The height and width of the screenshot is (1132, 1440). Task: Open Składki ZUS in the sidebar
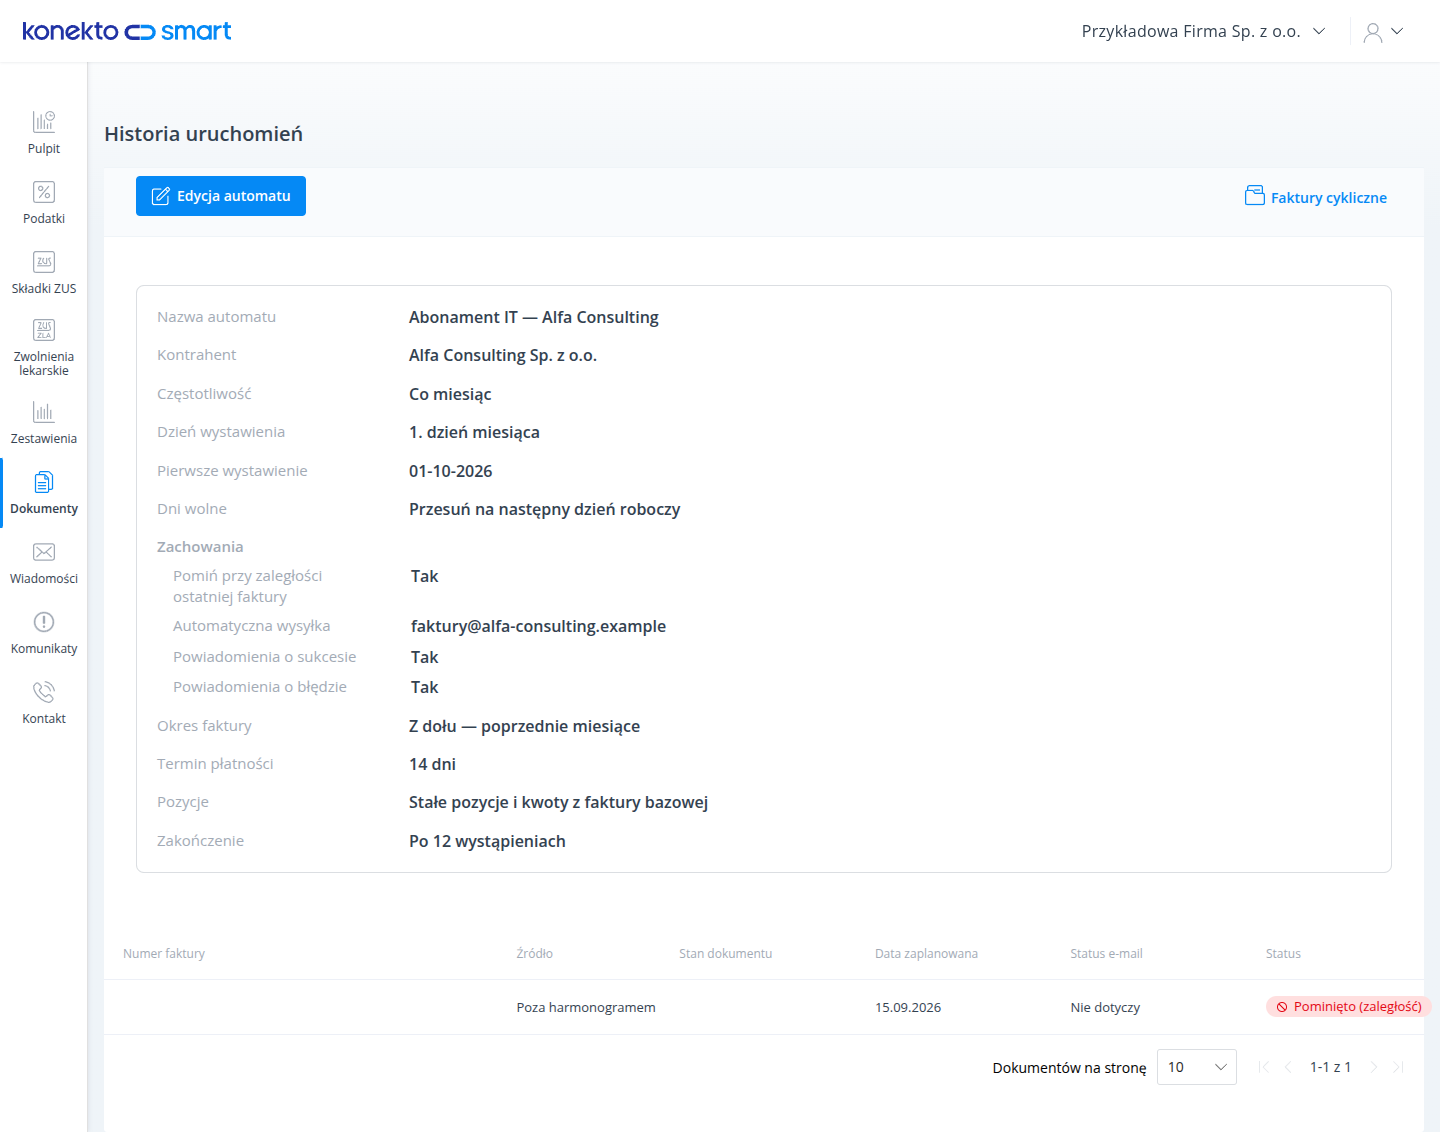coord(44,272)
